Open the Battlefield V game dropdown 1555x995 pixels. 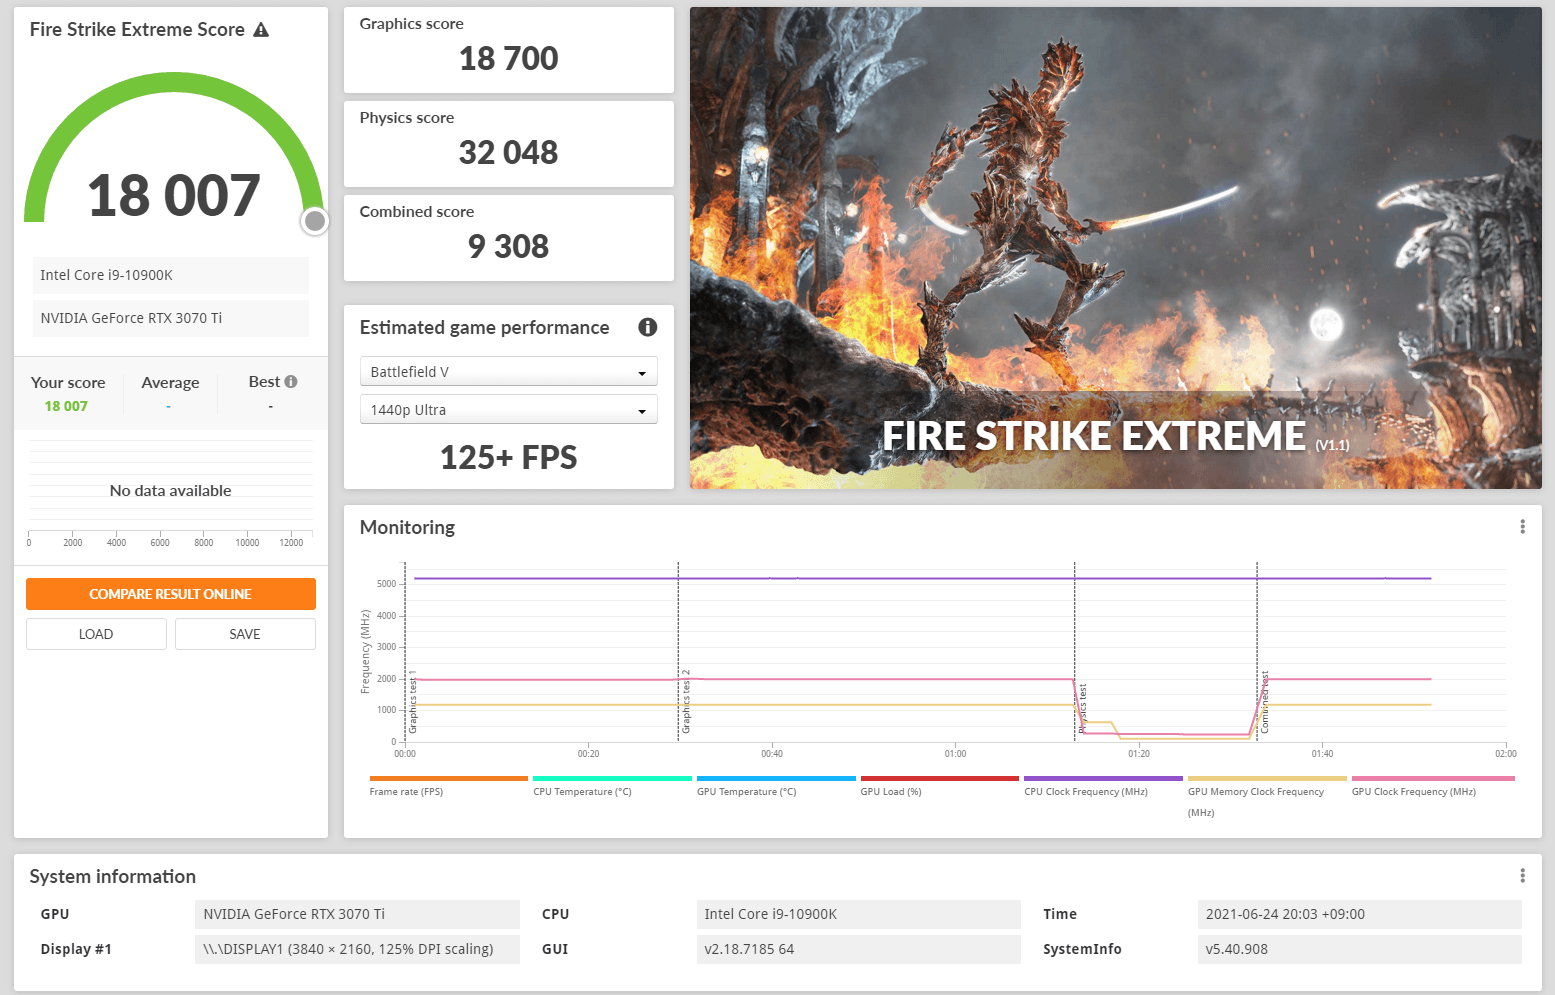[508, 371]
